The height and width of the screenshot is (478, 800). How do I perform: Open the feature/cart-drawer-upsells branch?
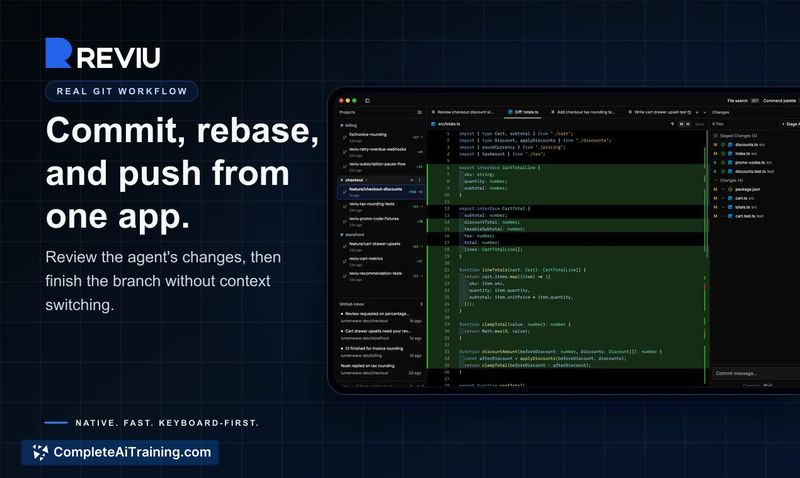(x=383, y=246)
